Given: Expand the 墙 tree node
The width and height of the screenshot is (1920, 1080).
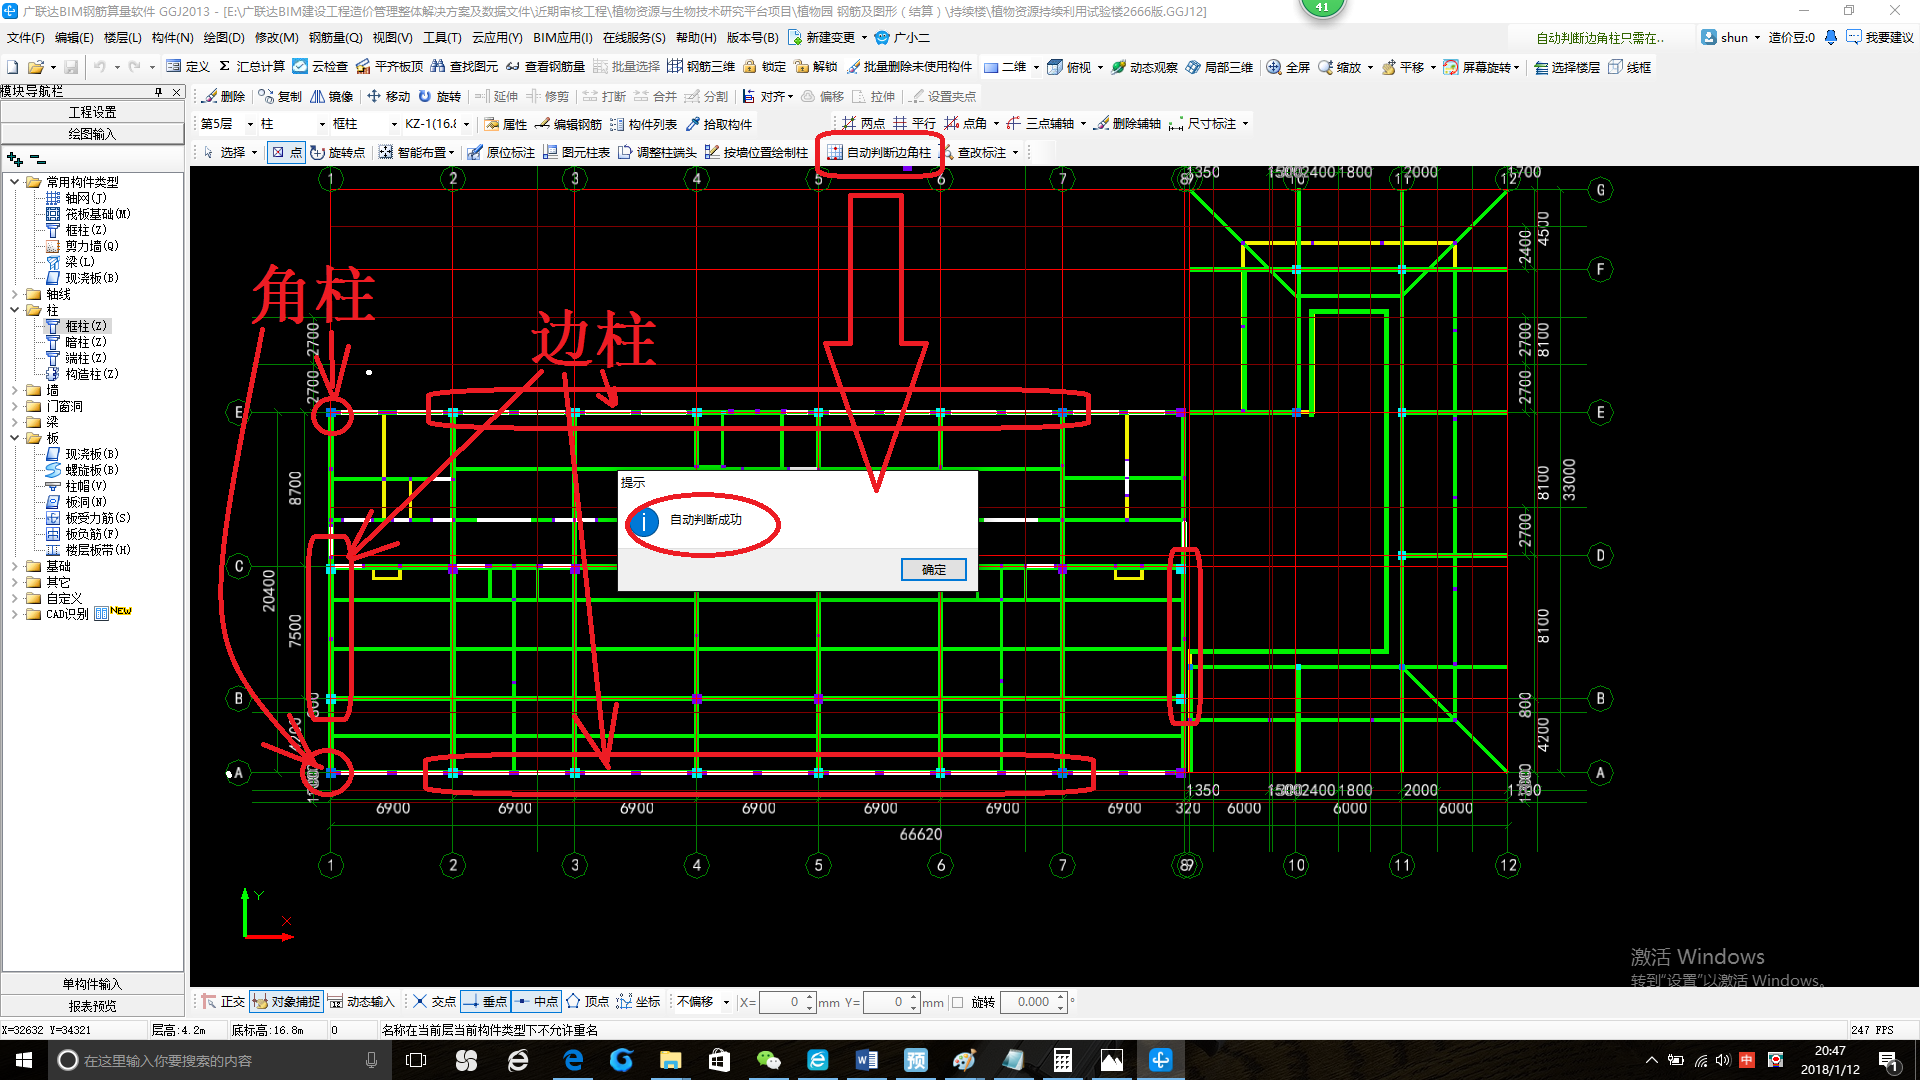Looking at the screenshot, I should tap(15, 390).
